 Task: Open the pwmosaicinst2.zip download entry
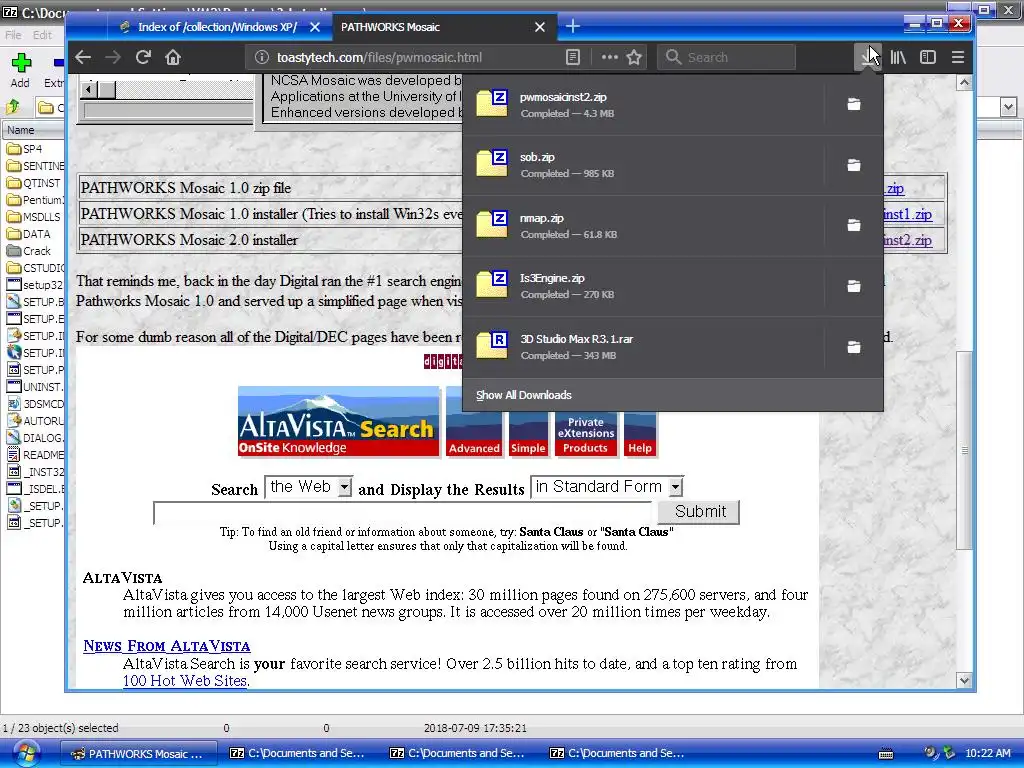pyautogui.click(x=643, y=104)
